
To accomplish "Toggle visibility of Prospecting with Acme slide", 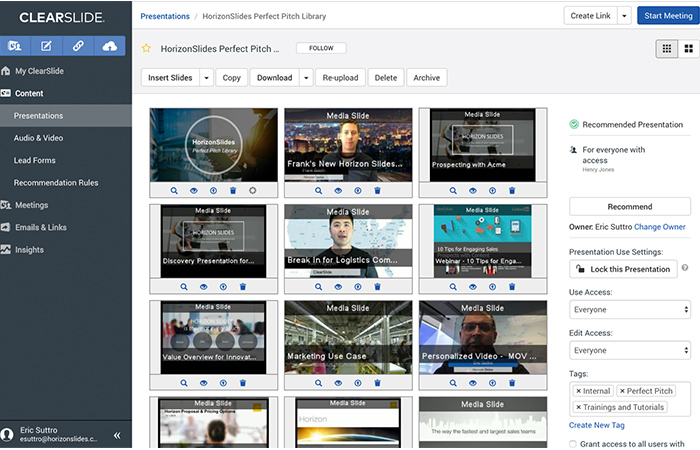I will (473, 191).
